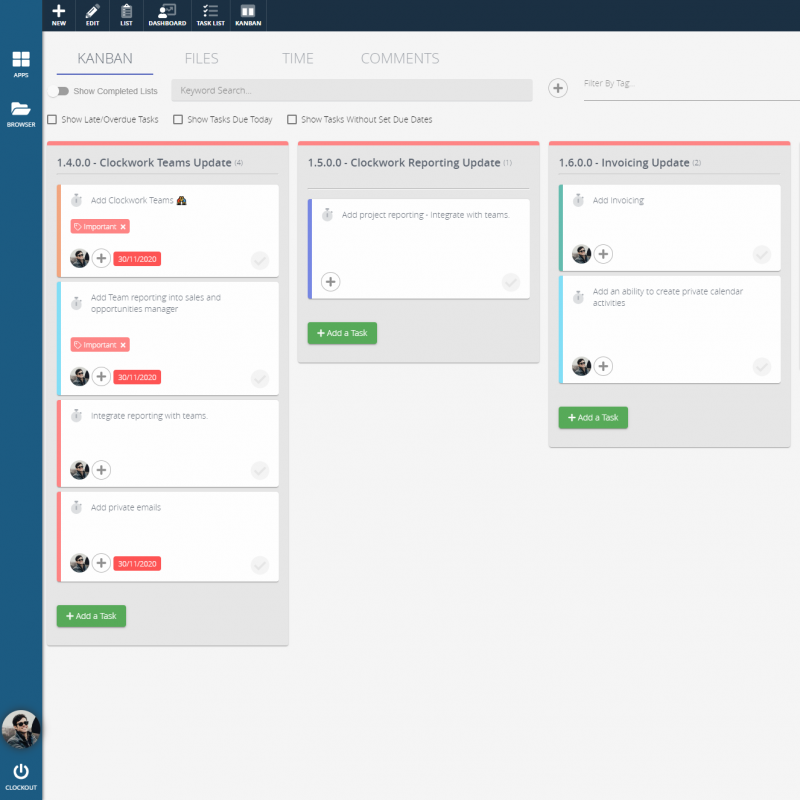
Task: Click the 1.5.0.0 - Clockwork Reporting Update title
Action: point(404,163)
